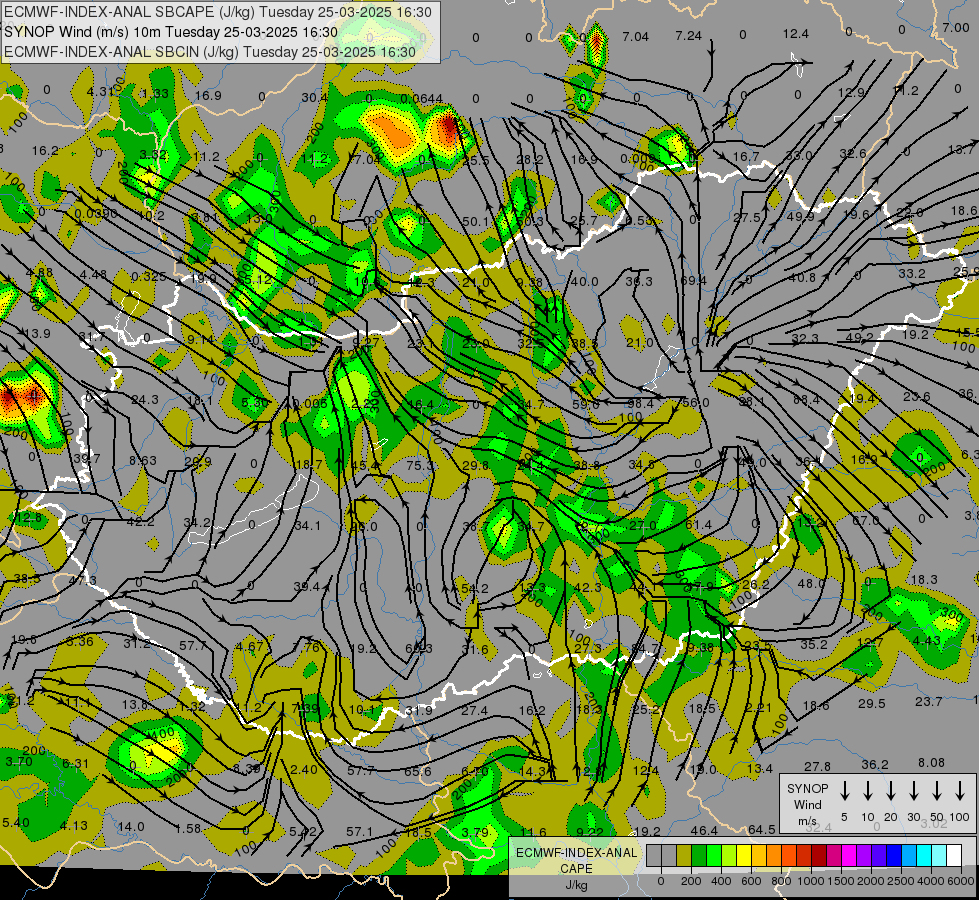Pick the cyan swatch above the 4000 tick
The image size is (979, 900).
pos(924,855)
